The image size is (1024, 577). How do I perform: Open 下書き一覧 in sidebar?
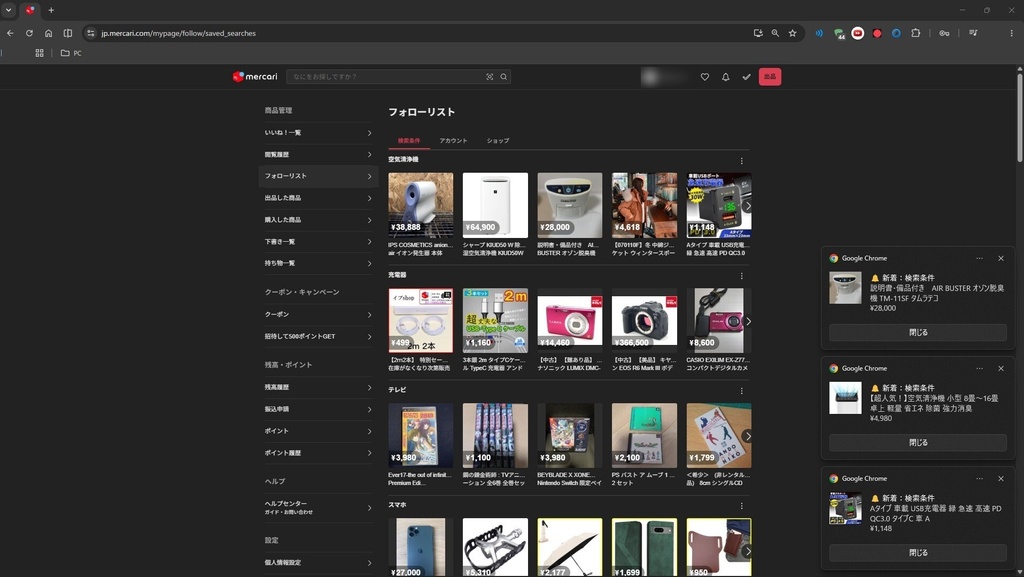[318, 242]
